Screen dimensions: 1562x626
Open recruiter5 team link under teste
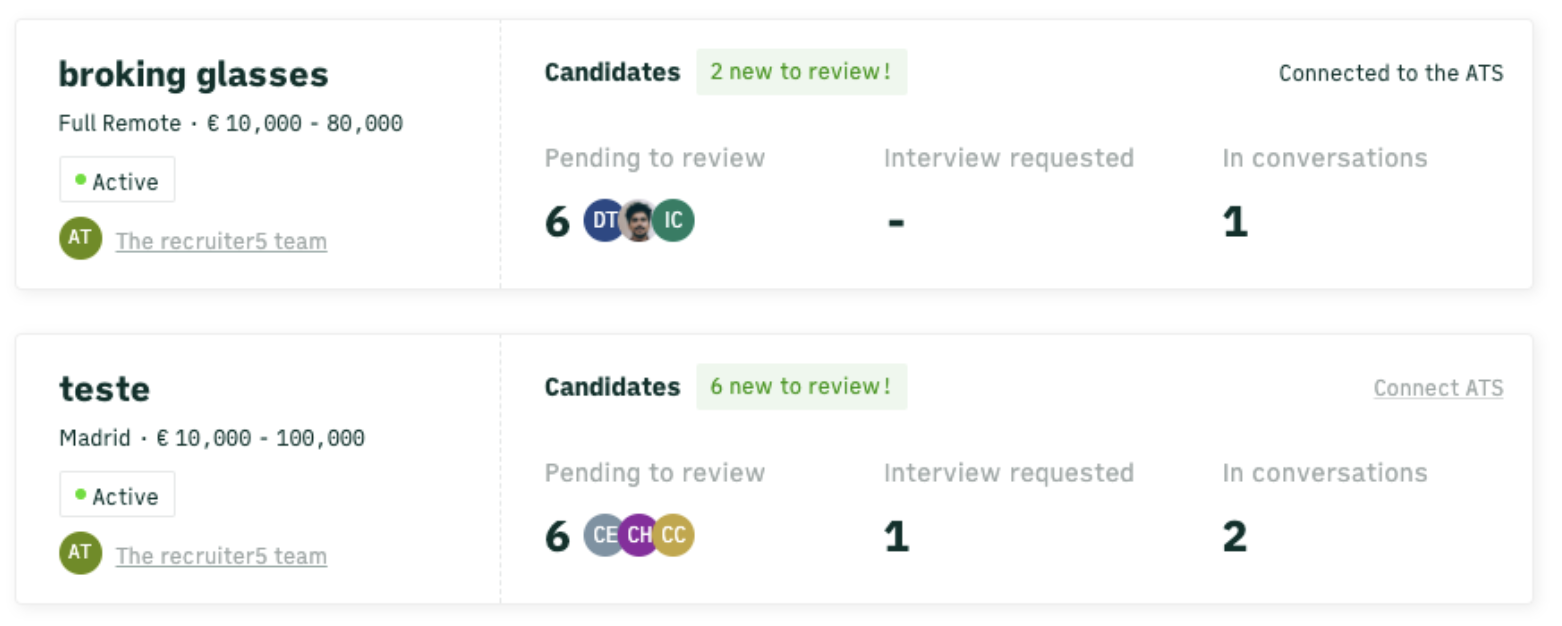click(221, 556)
